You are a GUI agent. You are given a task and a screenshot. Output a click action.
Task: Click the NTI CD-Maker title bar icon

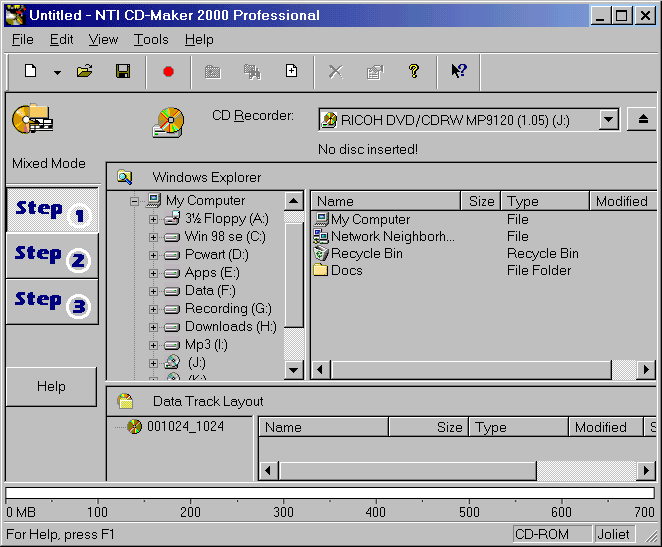15,15
